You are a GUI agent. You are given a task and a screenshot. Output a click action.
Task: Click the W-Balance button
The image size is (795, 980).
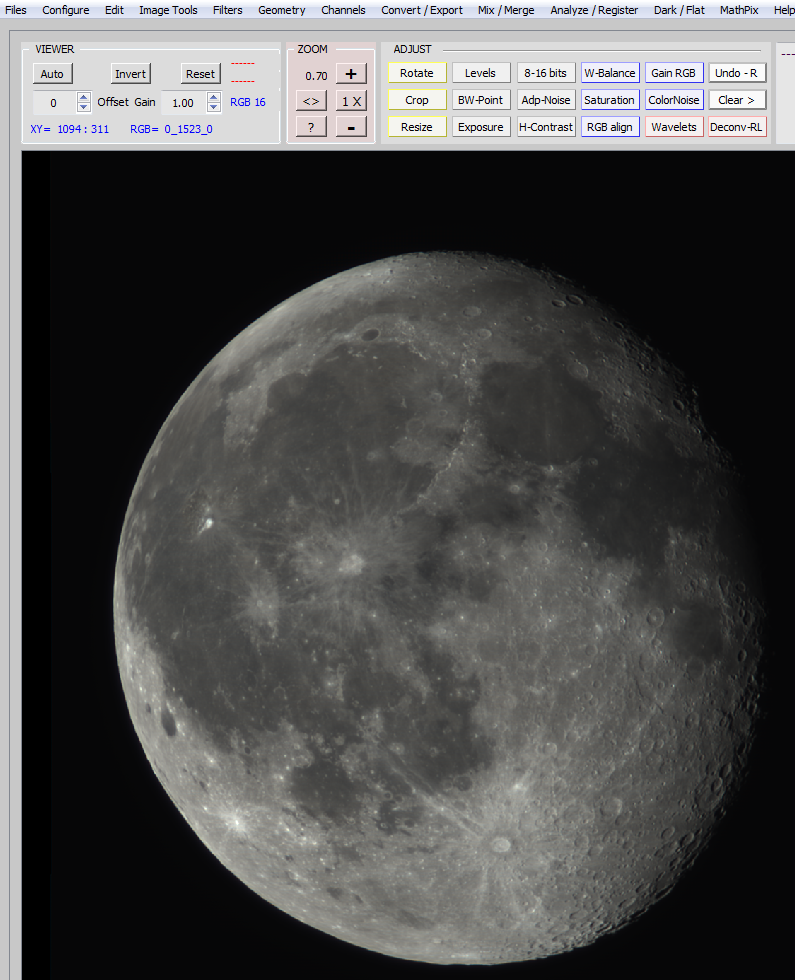coord(610,72)
